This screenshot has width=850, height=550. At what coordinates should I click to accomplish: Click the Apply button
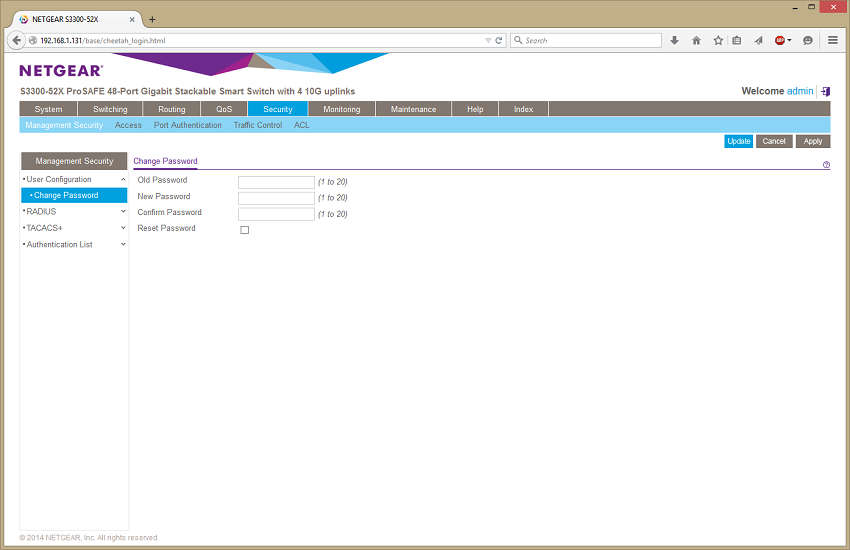[x=813, y=141]
